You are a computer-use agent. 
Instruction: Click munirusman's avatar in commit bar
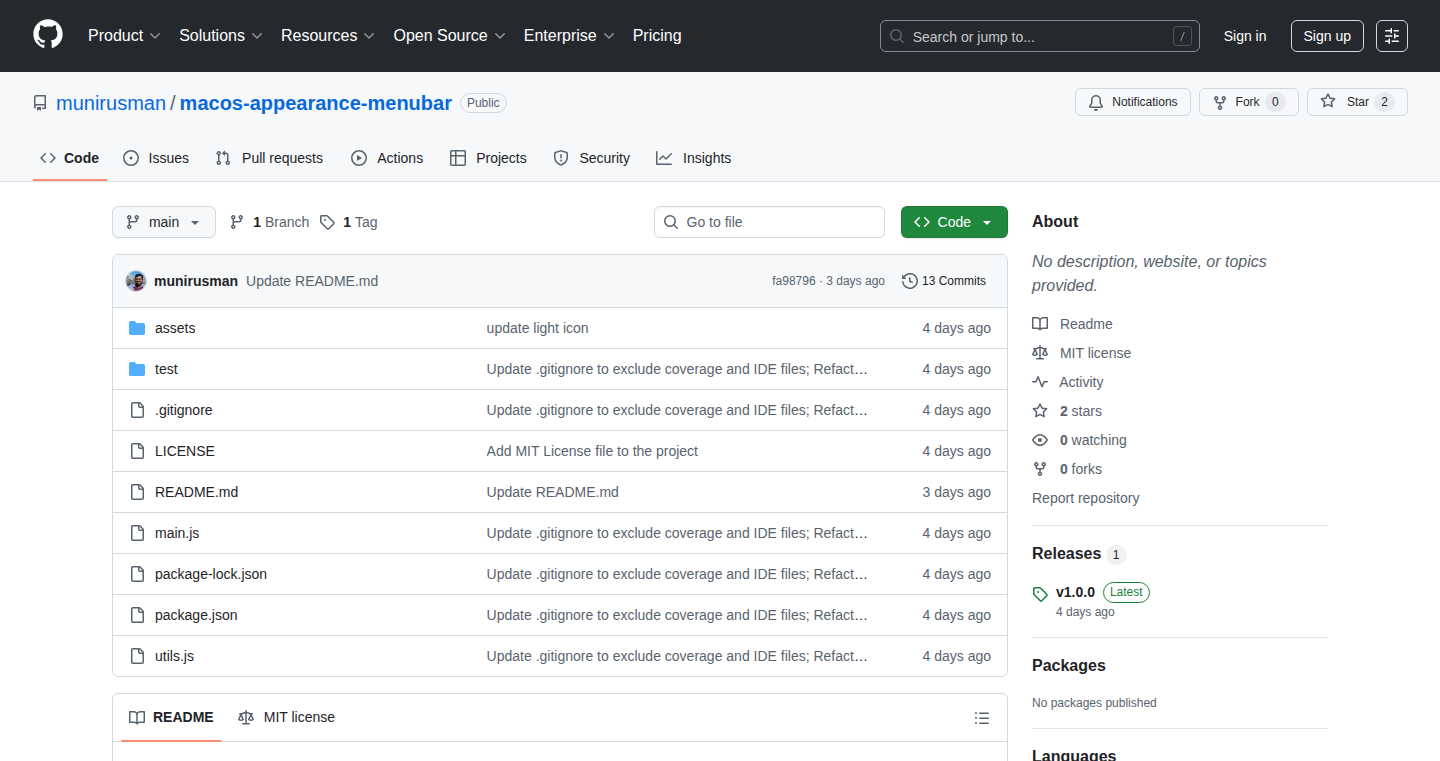click(136, 281)
